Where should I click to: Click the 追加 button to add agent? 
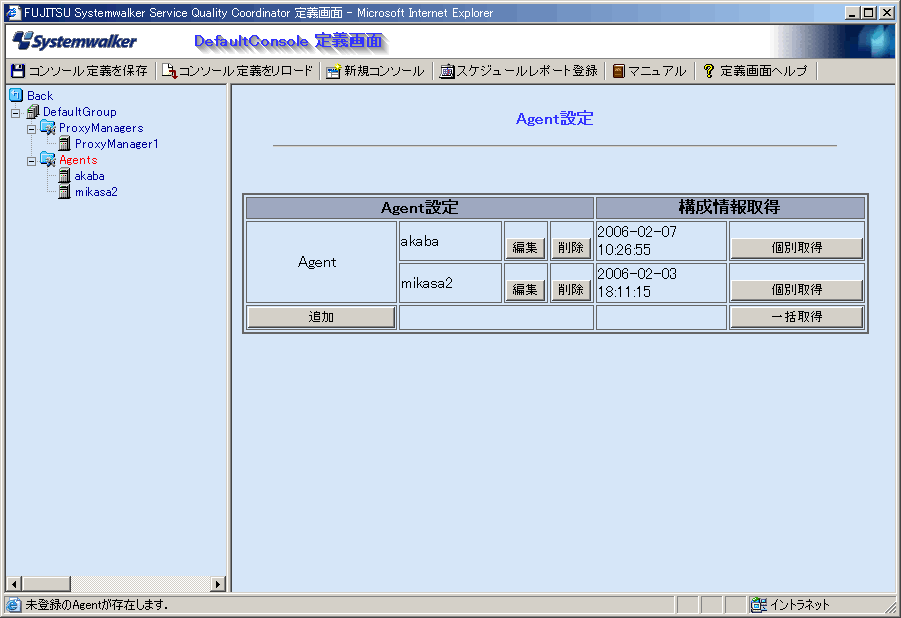tap(321, 317)
